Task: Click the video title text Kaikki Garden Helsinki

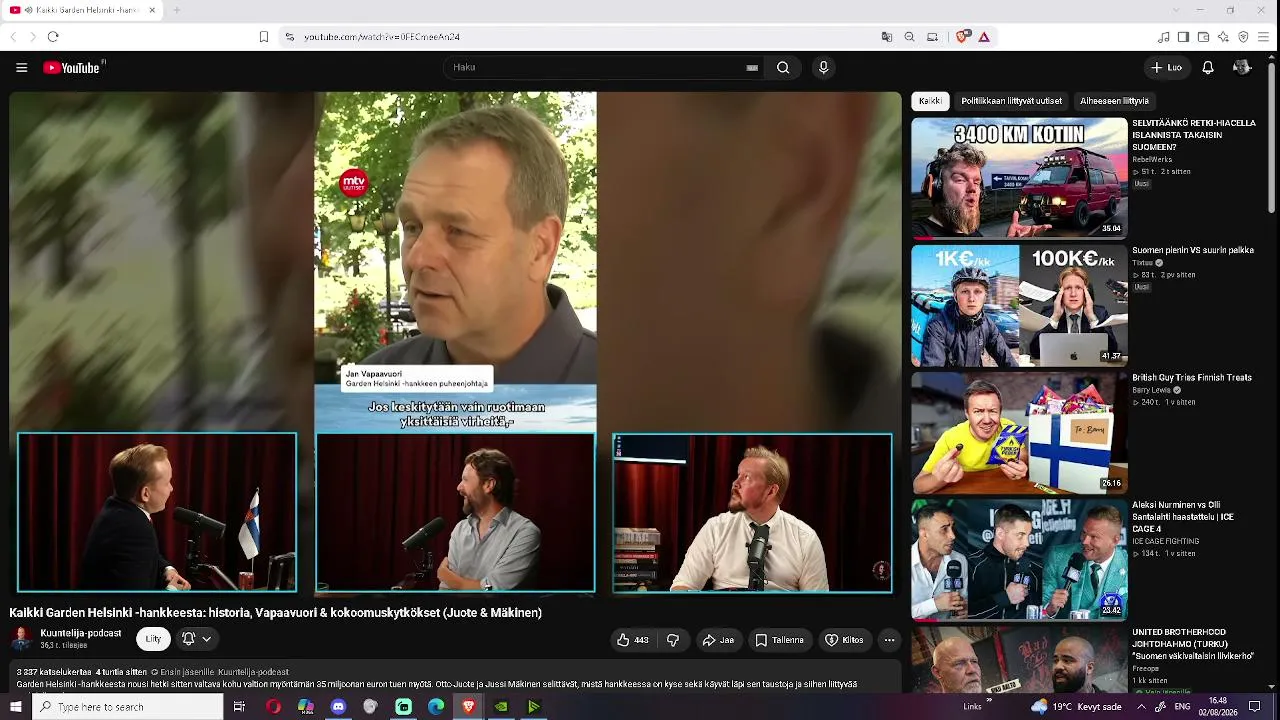Action: tap(275, 613)
